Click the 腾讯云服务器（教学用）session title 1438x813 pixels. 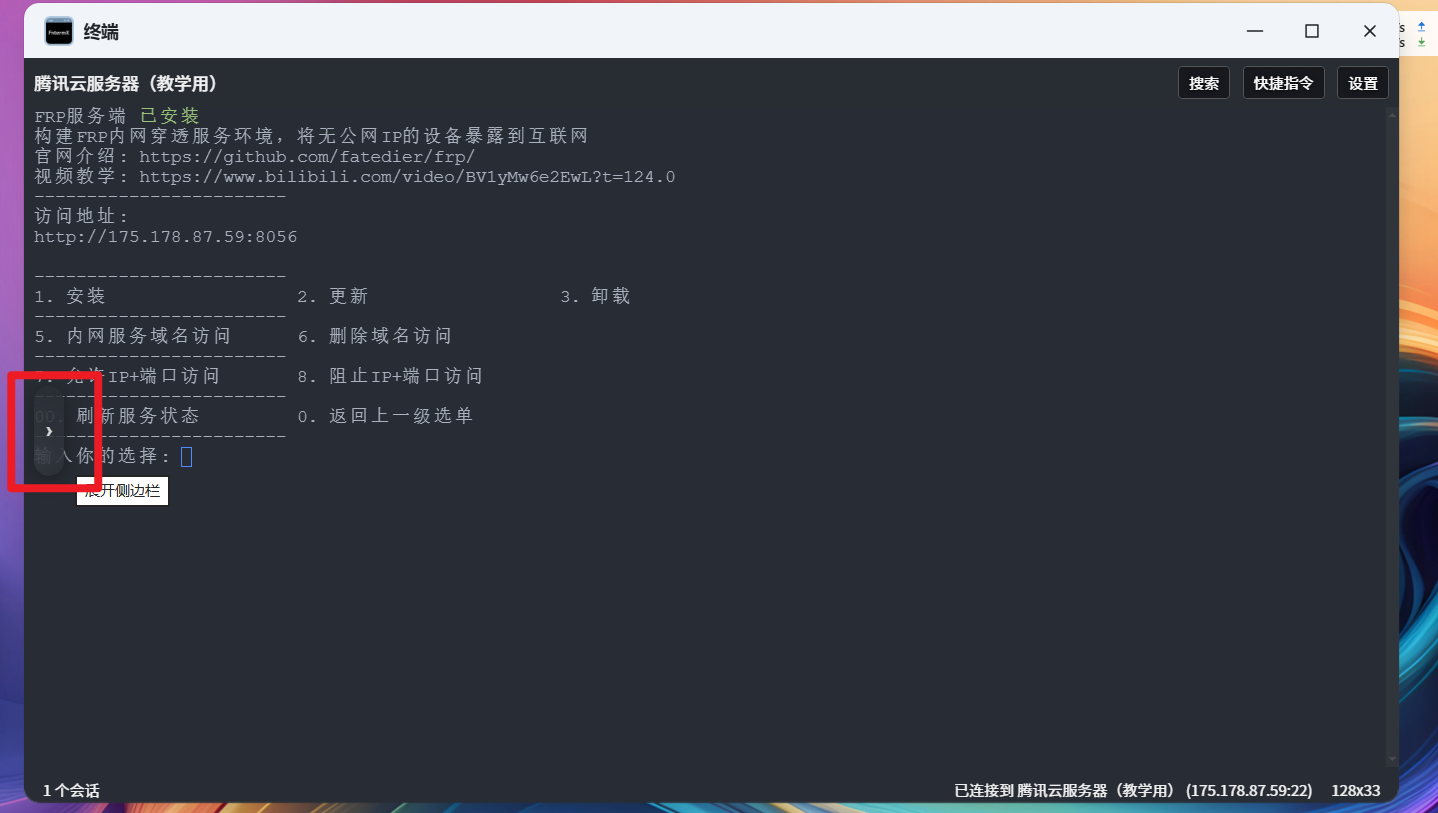pos(126,83)
